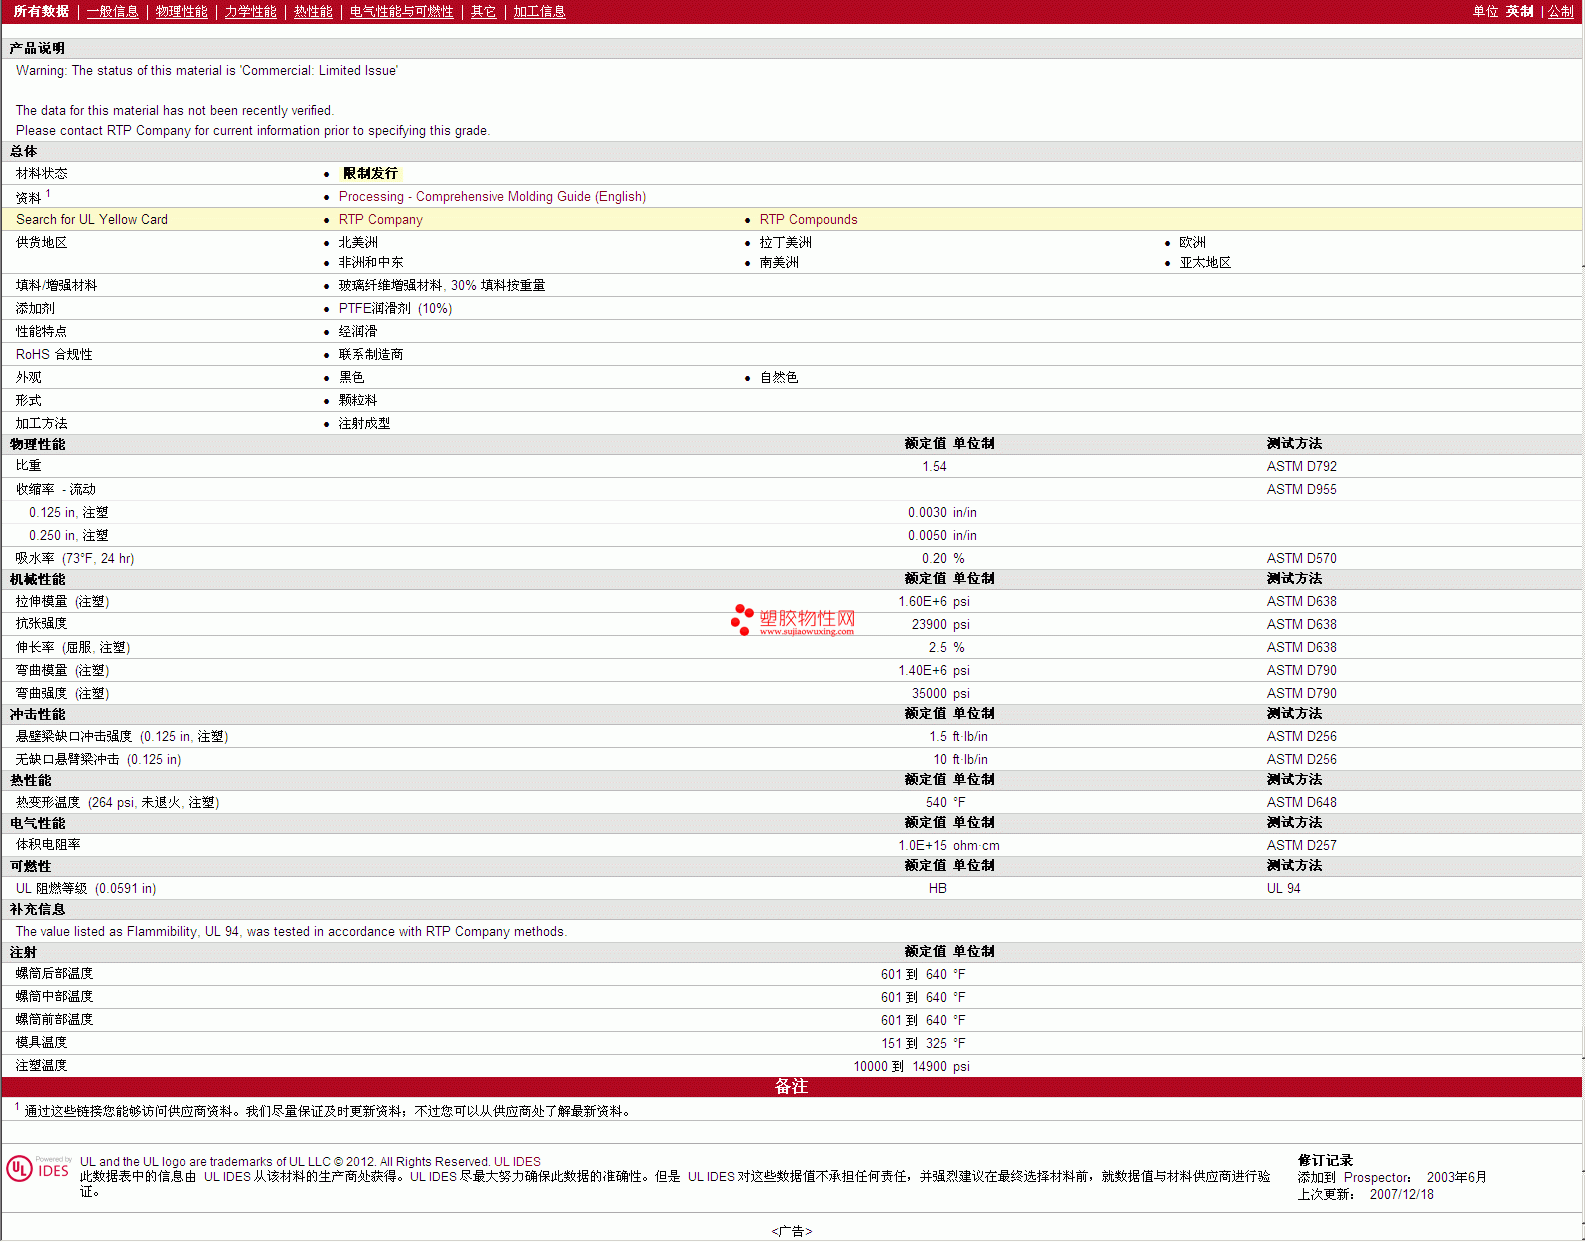Open the 其它 tab
The height and width of the screenshot is (1242, 1585).
pyautogui.click(x=483, y=12)
